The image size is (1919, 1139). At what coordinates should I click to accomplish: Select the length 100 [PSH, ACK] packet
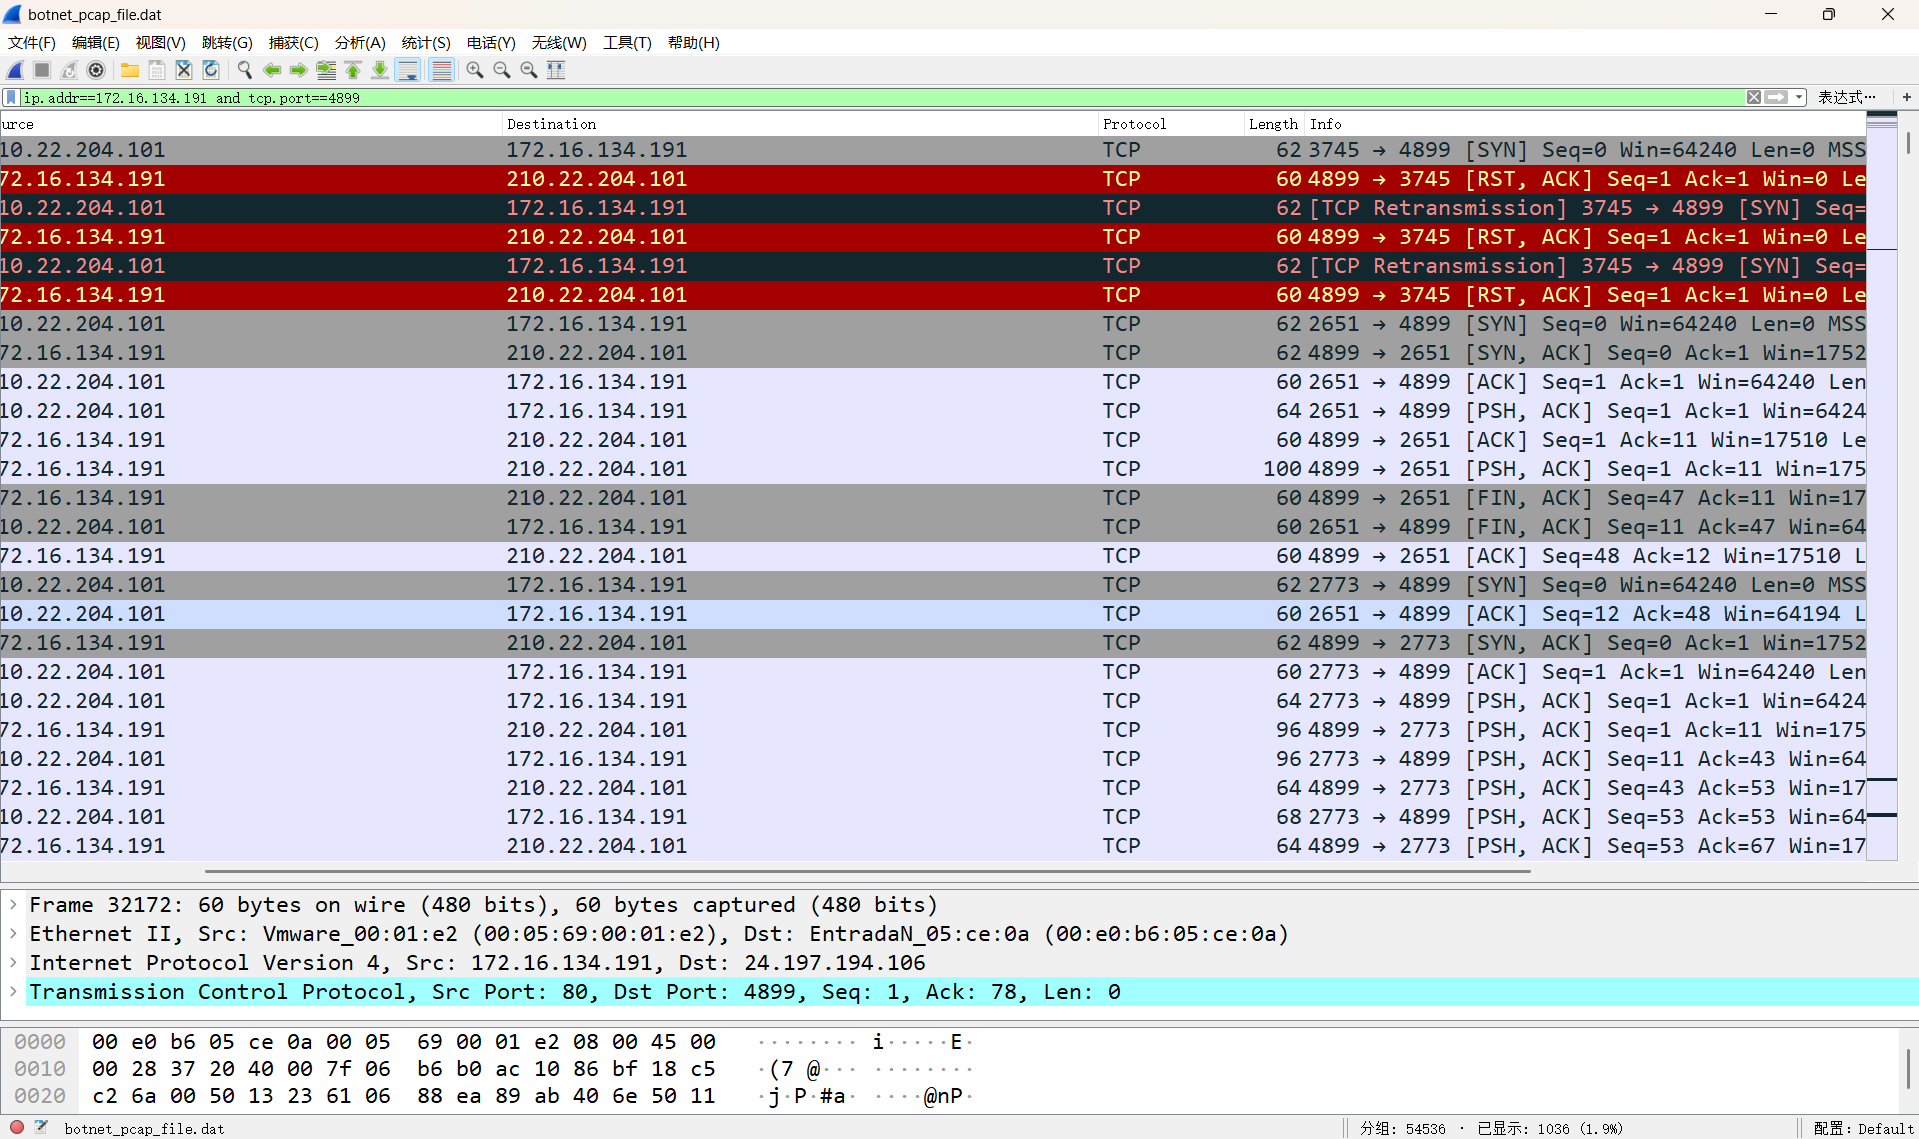(x=933, y=469)
